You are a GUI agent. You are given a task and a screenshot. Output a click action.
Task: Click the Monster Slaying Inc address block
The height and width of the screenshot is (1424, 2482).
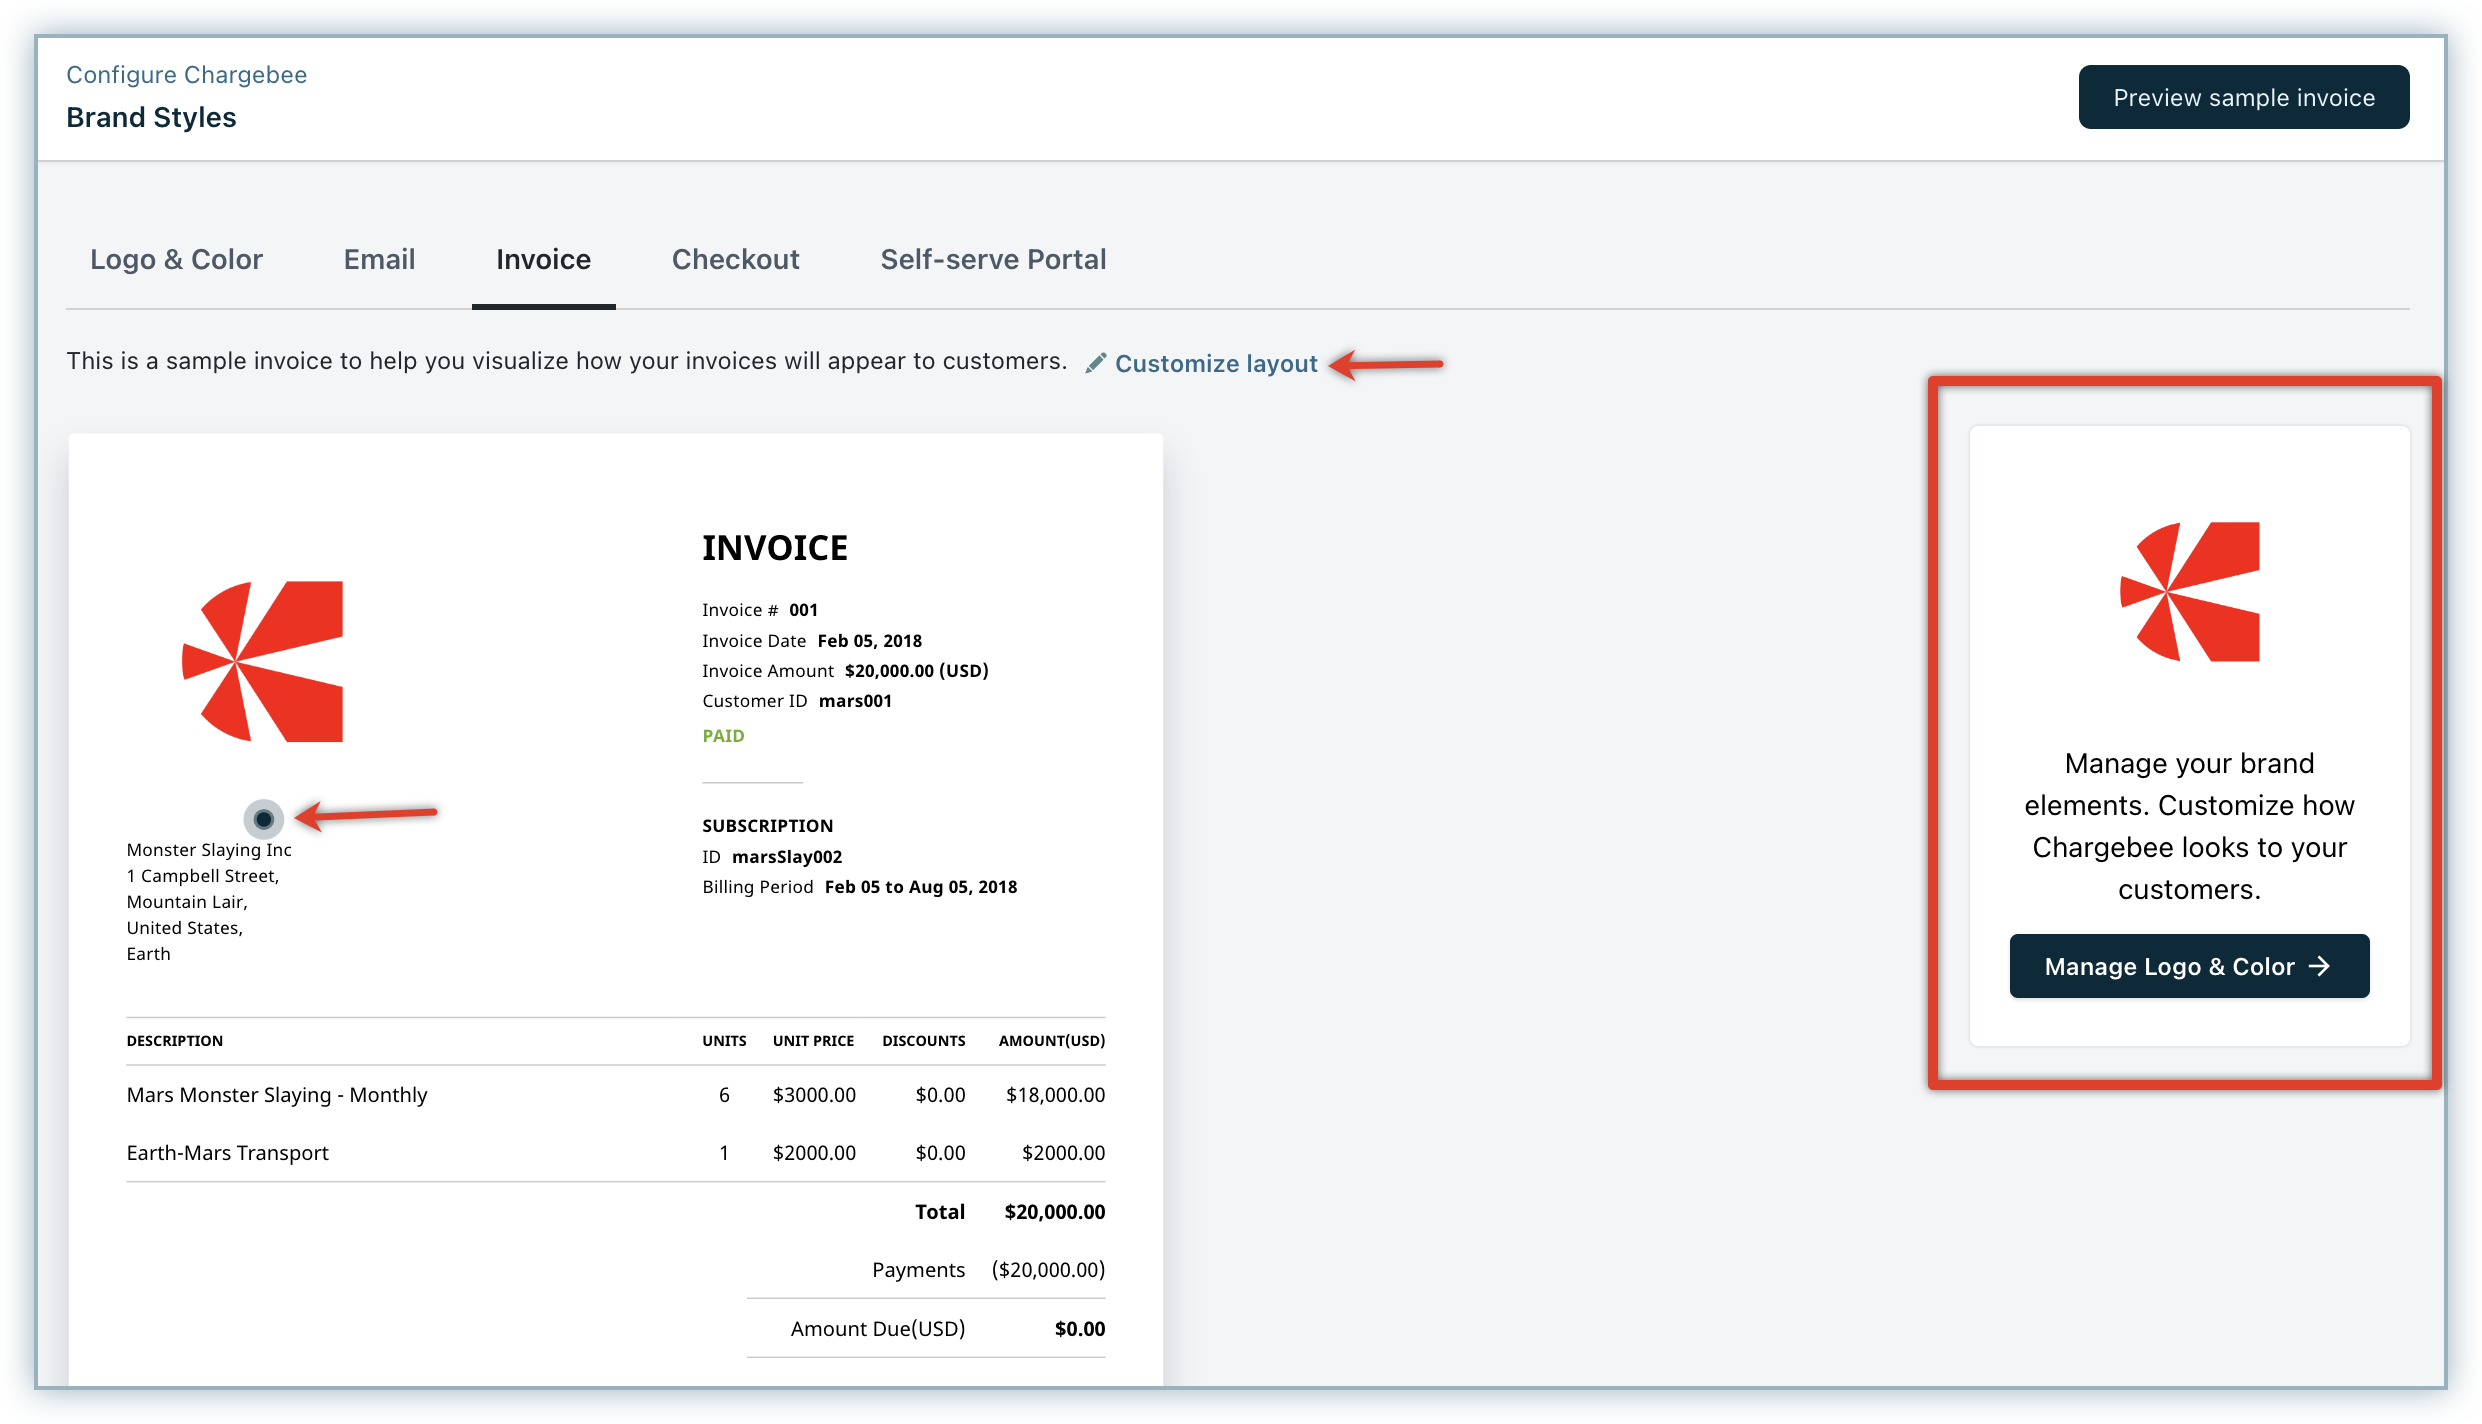point(209,901)
